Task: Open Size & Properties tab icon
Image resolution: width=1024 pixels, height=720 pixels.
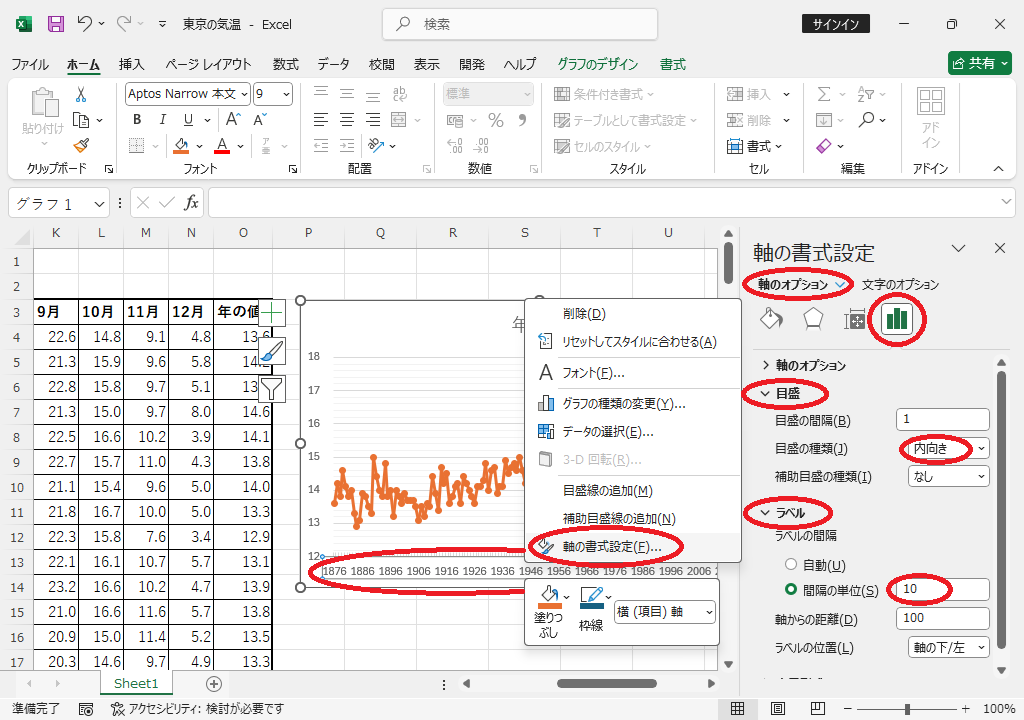Action: pyautogui.click(x=854, y=319)
